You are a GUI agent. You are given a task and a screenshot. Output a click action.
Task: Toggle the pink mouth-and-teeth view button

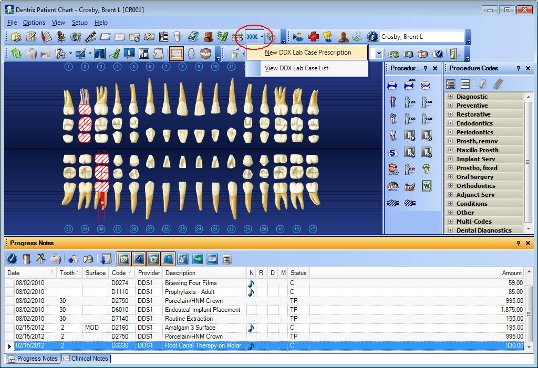pyautogui.click(x=206, y=54)
